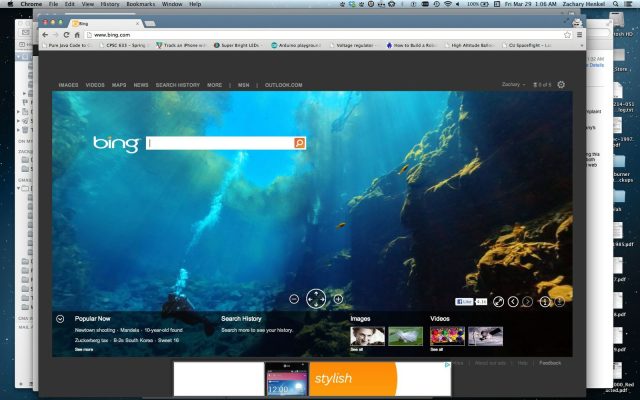Open the Bing settings gear icon

(x=561, y=84)
